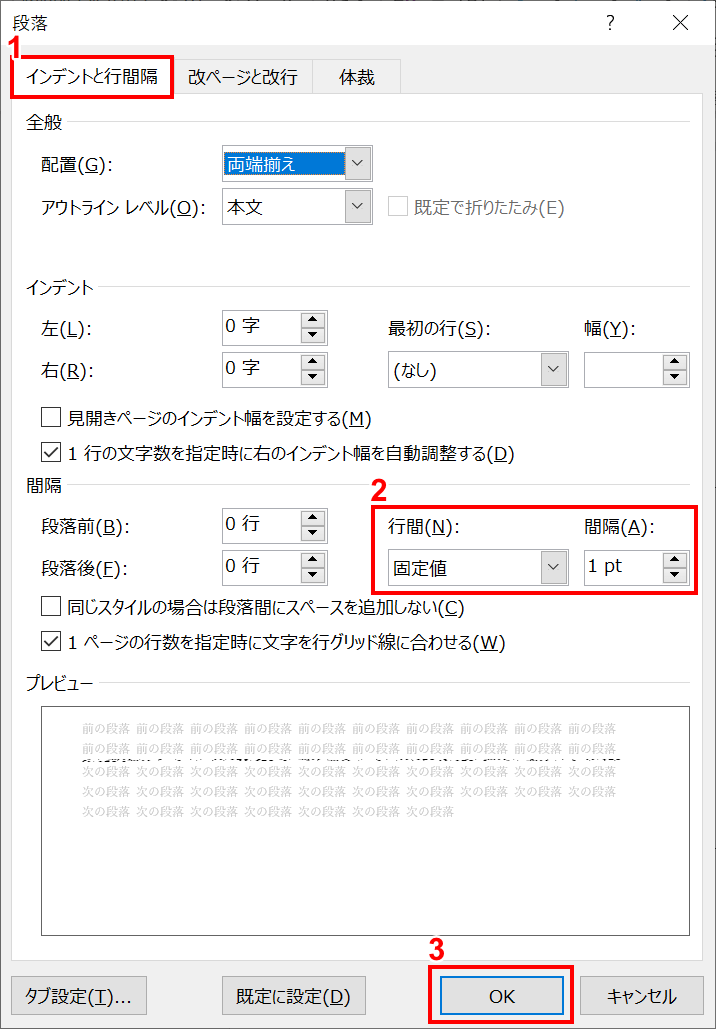Click the 右 indent input field
716x1029 pixels.
coord(263,369)
